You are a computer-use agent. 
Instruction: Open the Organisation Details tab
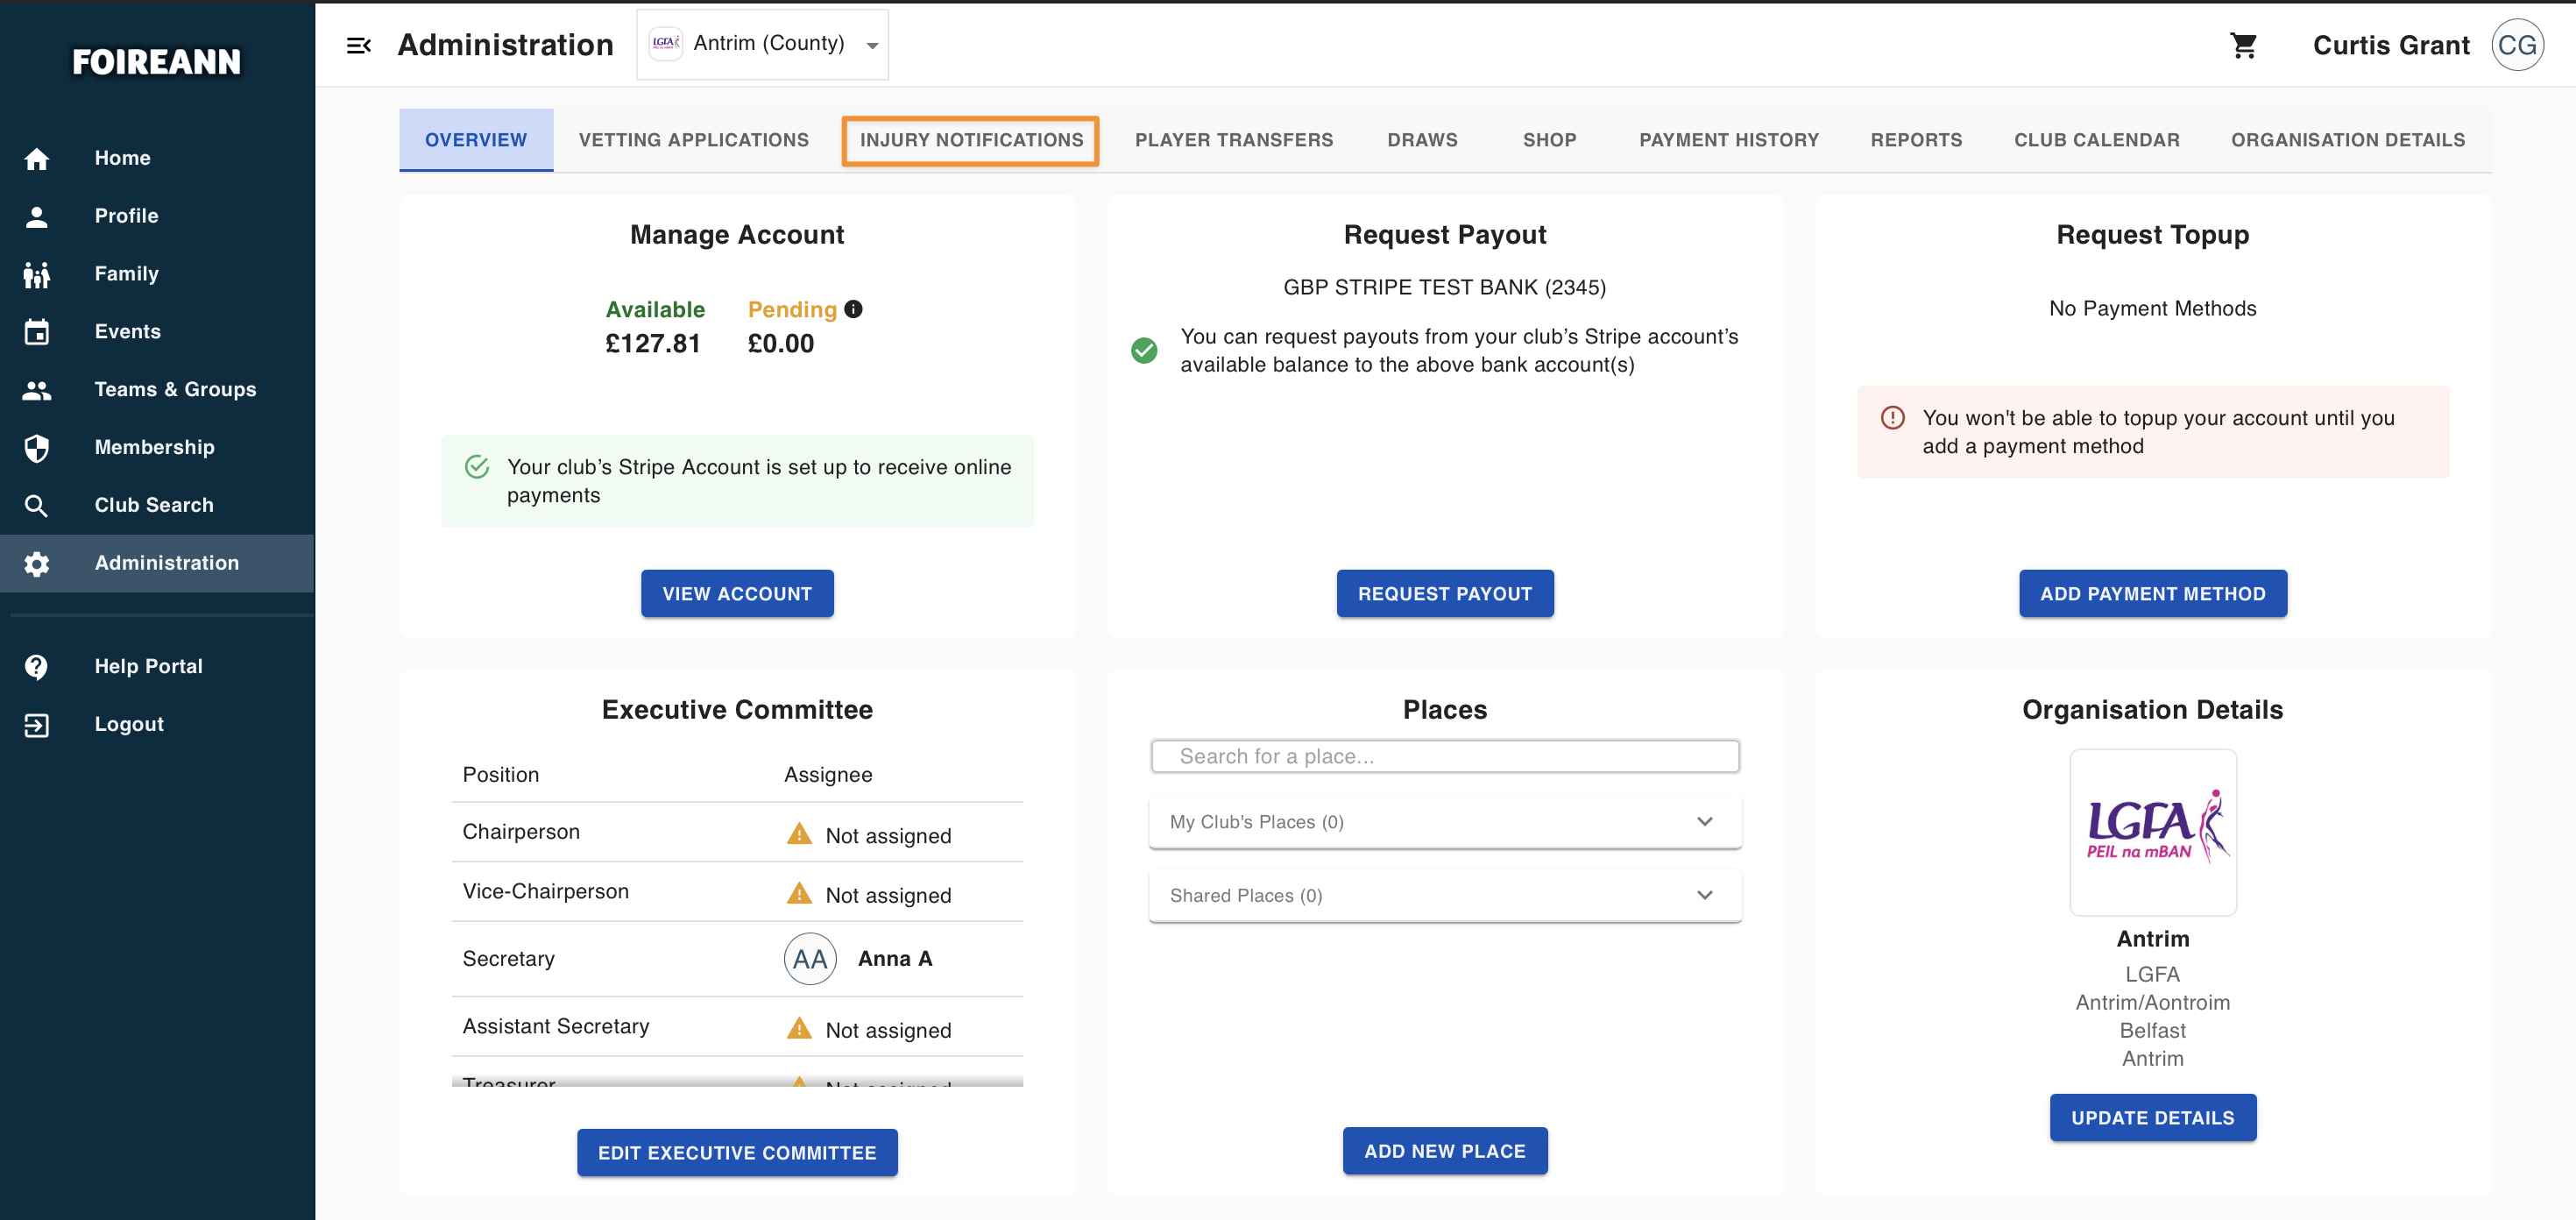2348,140
